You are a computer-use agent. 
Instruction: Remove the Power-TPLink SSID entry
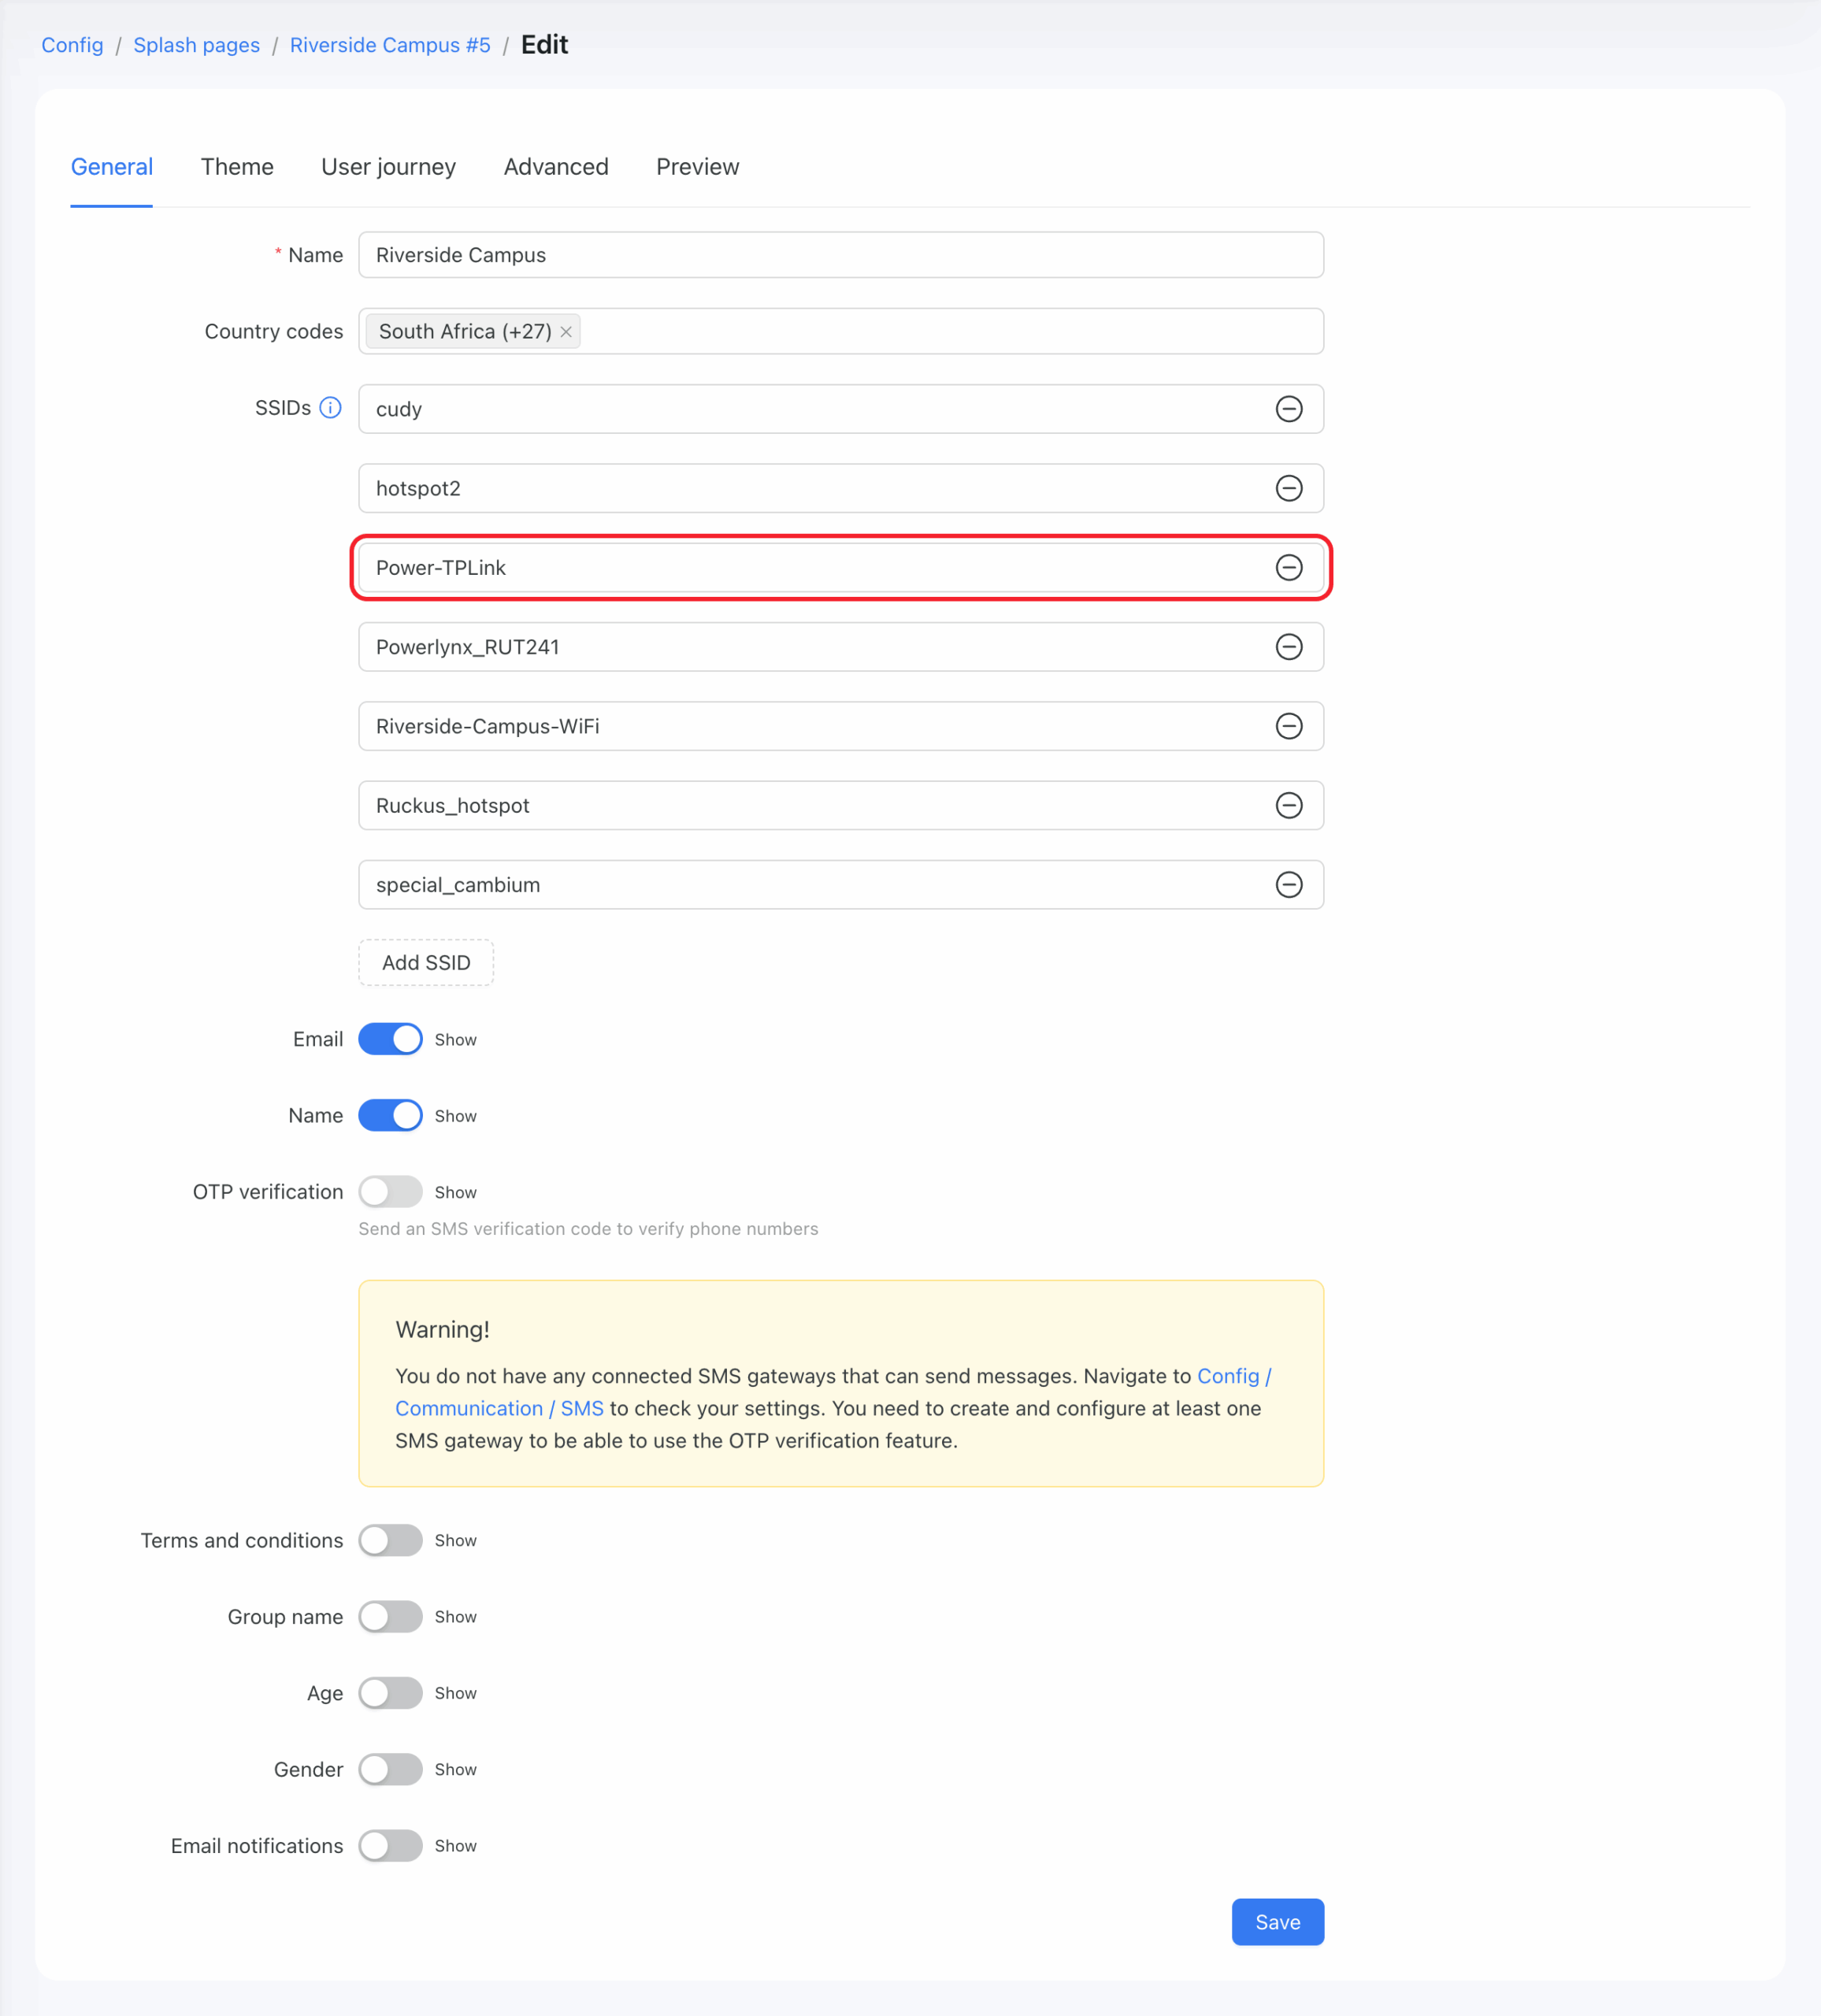pos(1289,568)
